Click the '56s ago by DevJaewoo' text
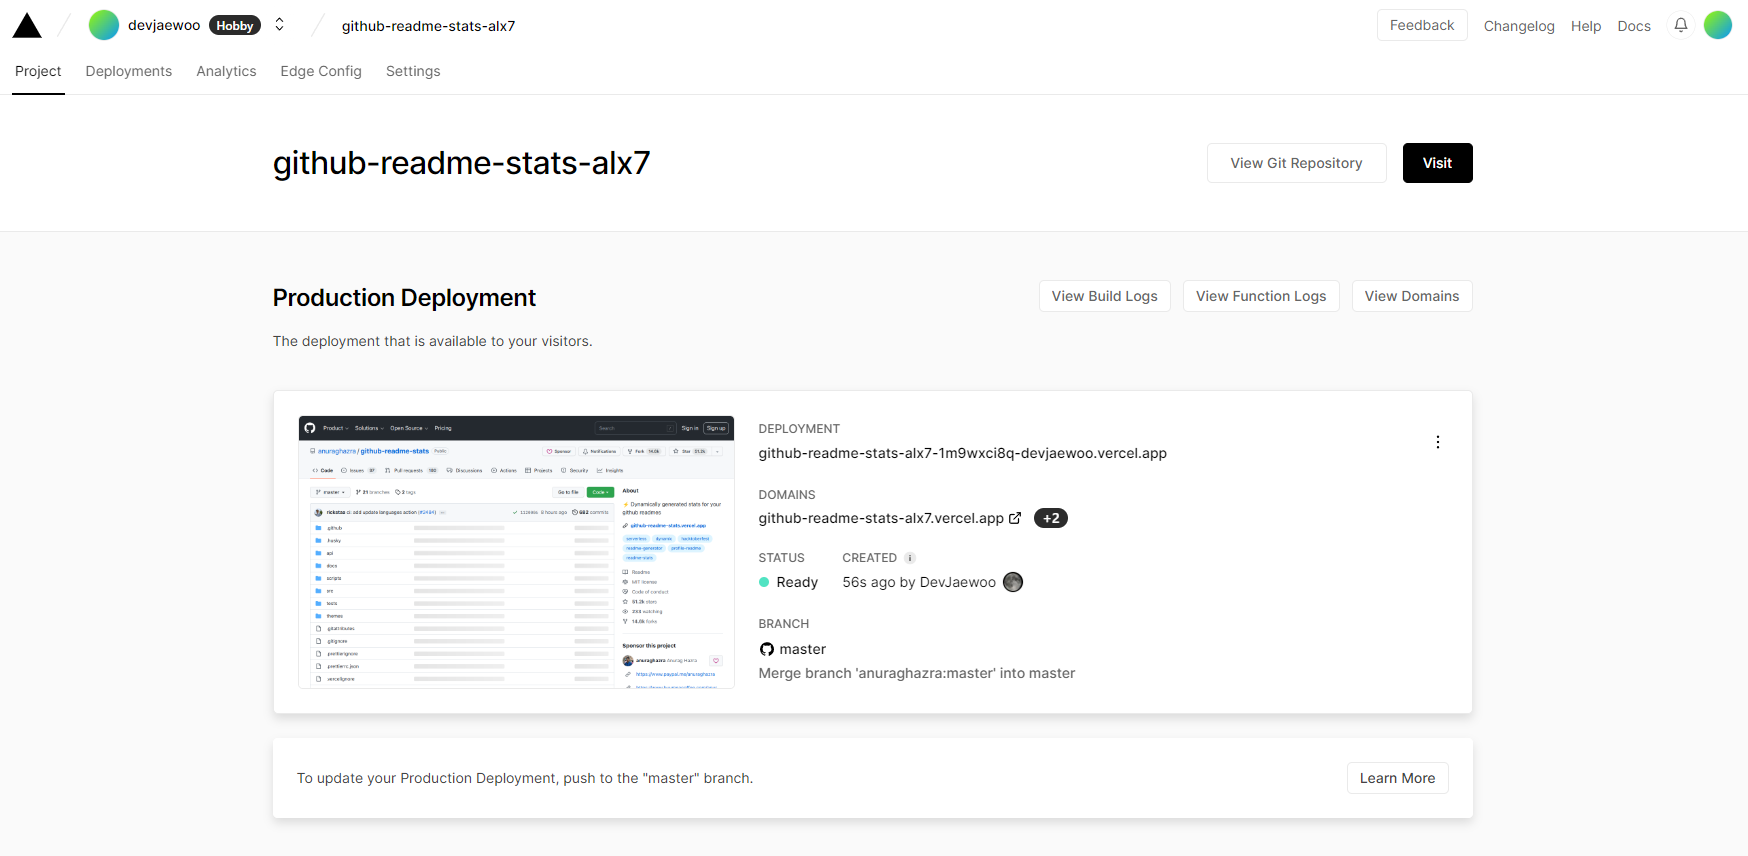 click(x=919, y=582)
